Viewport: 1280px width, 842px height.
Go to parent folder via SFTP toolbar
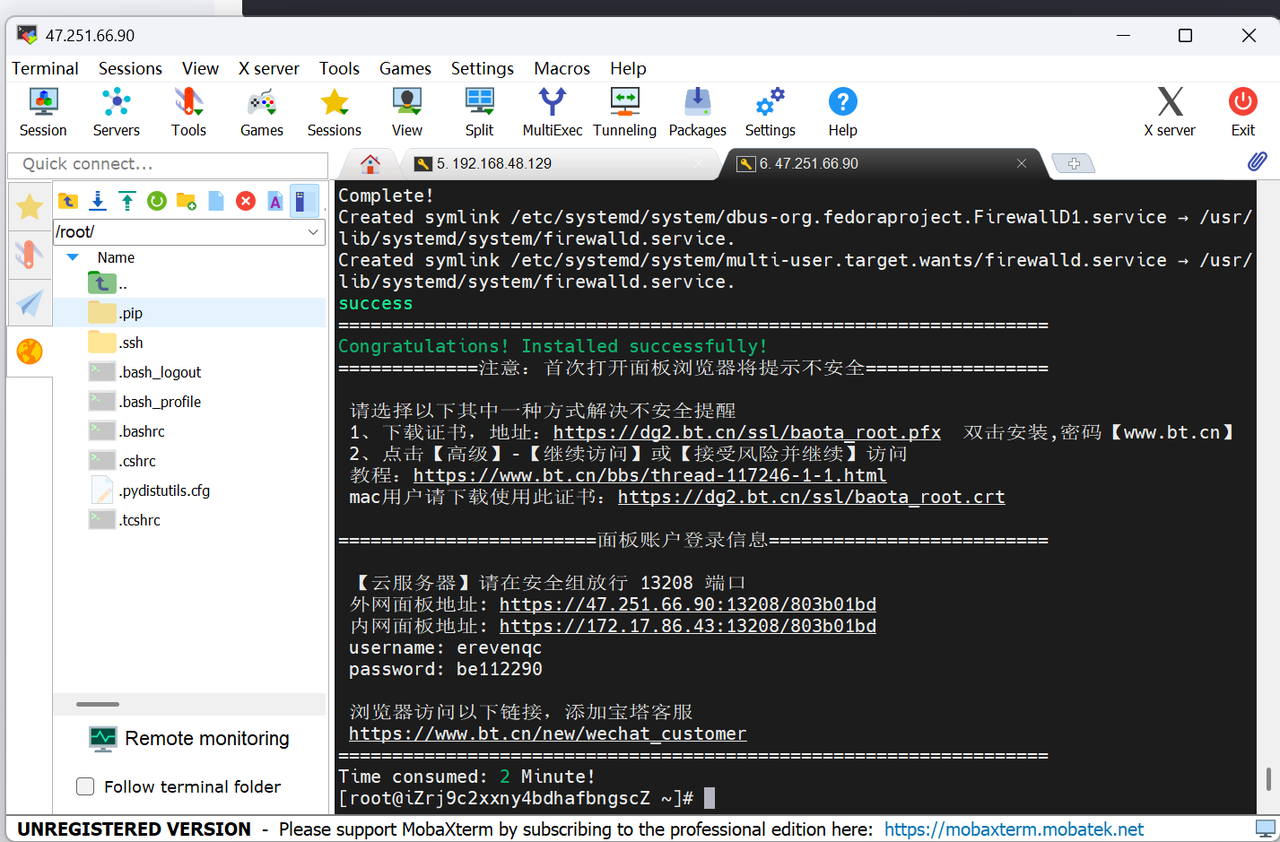pyautogui.click(x=68, y=201)
